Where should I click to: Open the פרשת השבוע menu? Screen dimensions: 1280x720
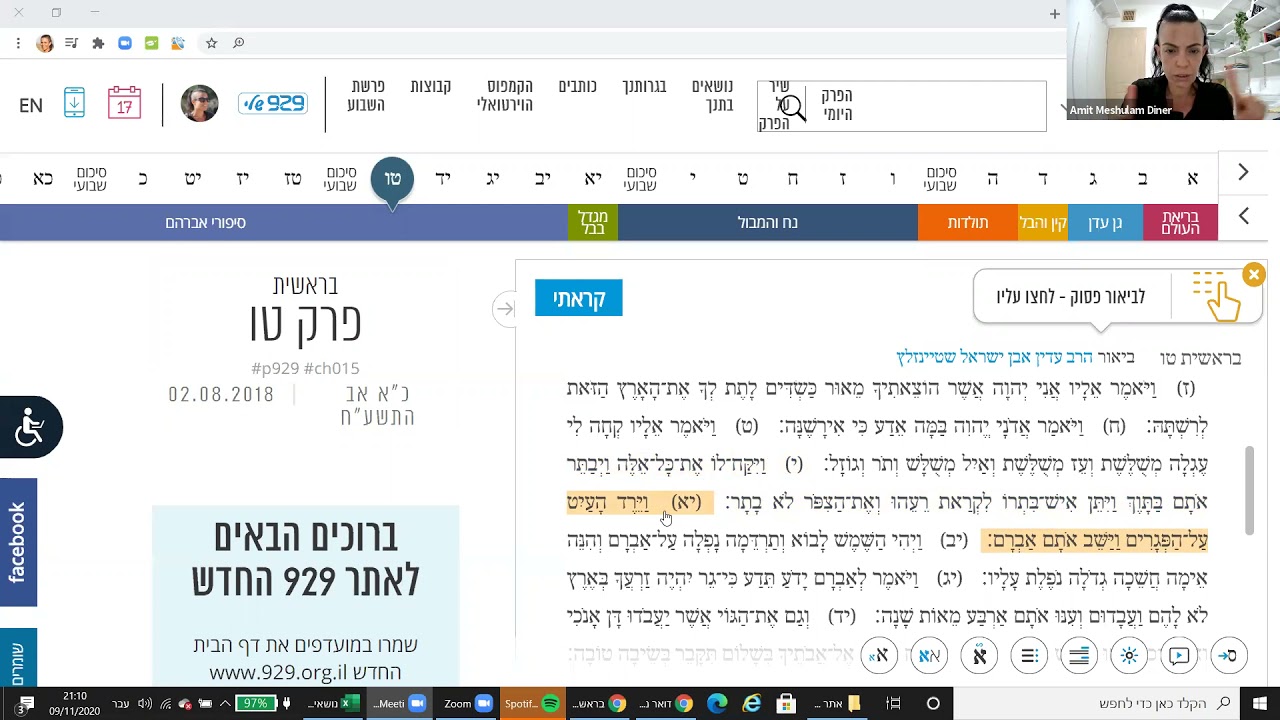[365, 95]
